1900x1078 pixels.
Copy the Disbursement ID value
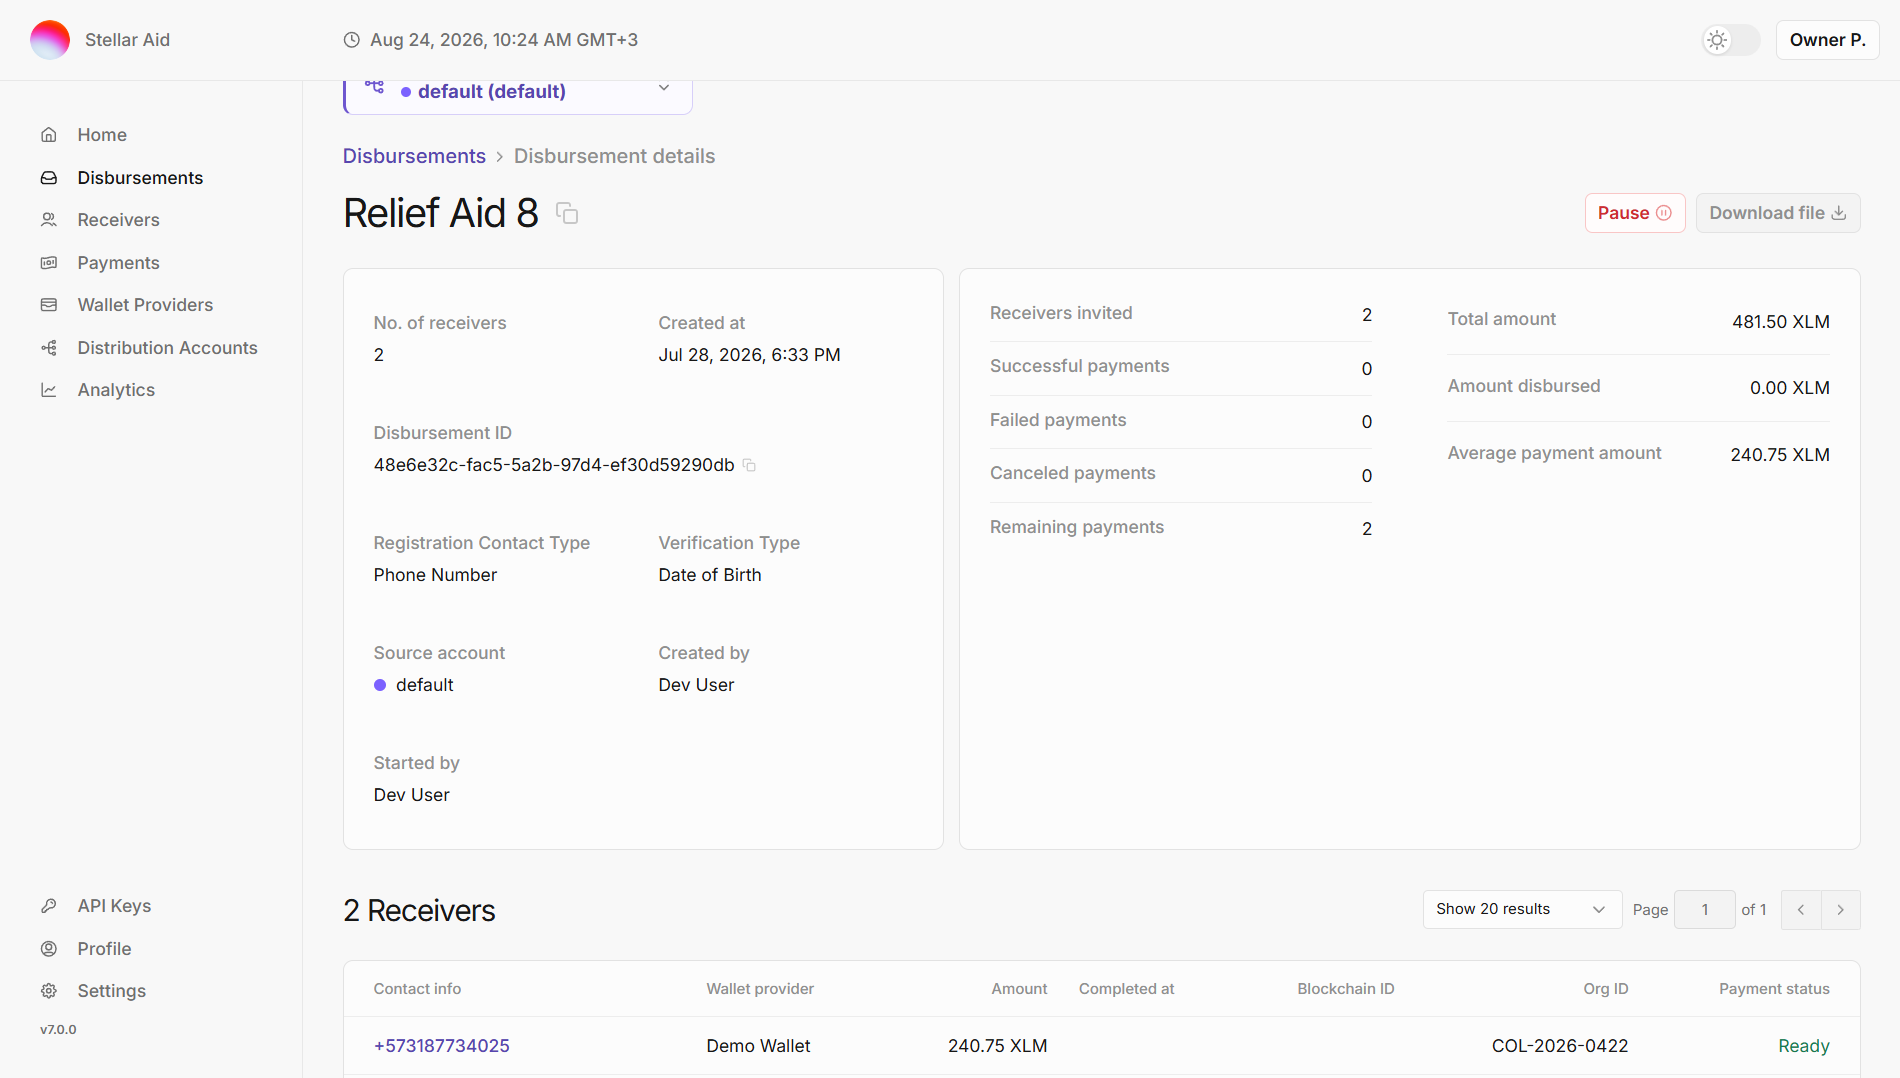749,465
